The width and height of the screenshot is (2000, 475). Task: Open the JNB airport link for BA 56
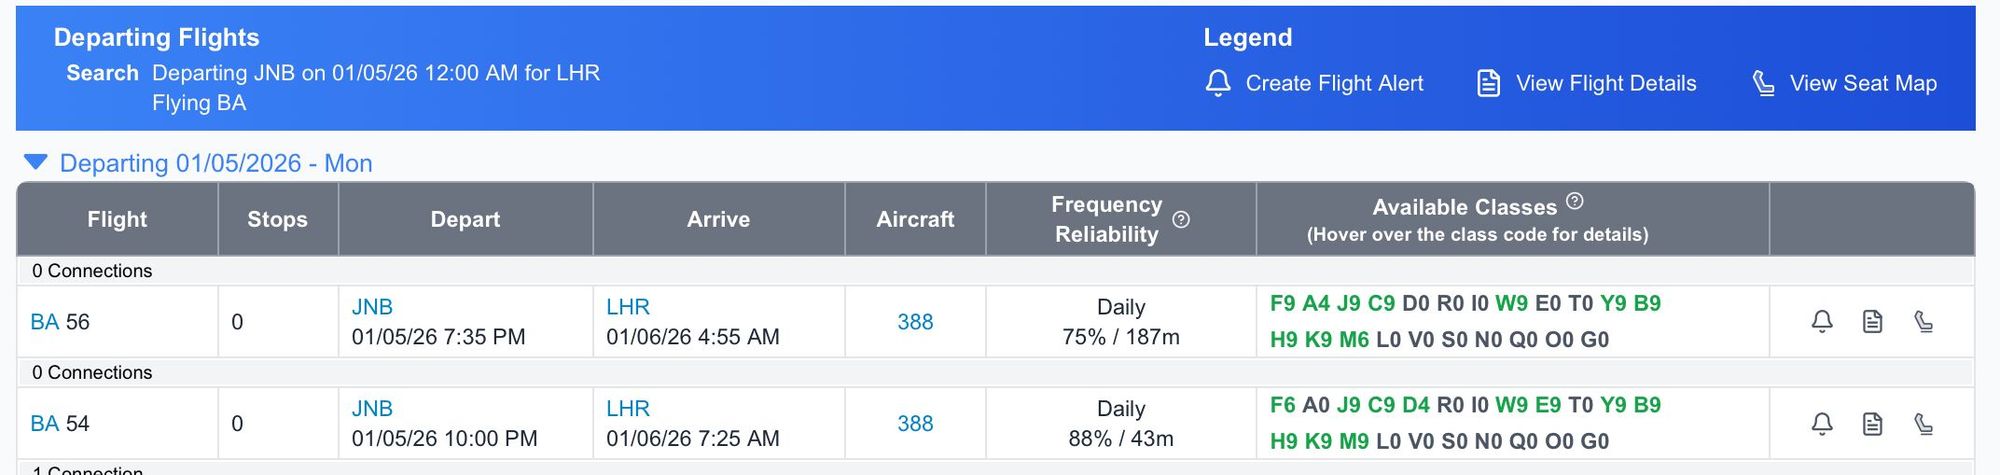372,307
